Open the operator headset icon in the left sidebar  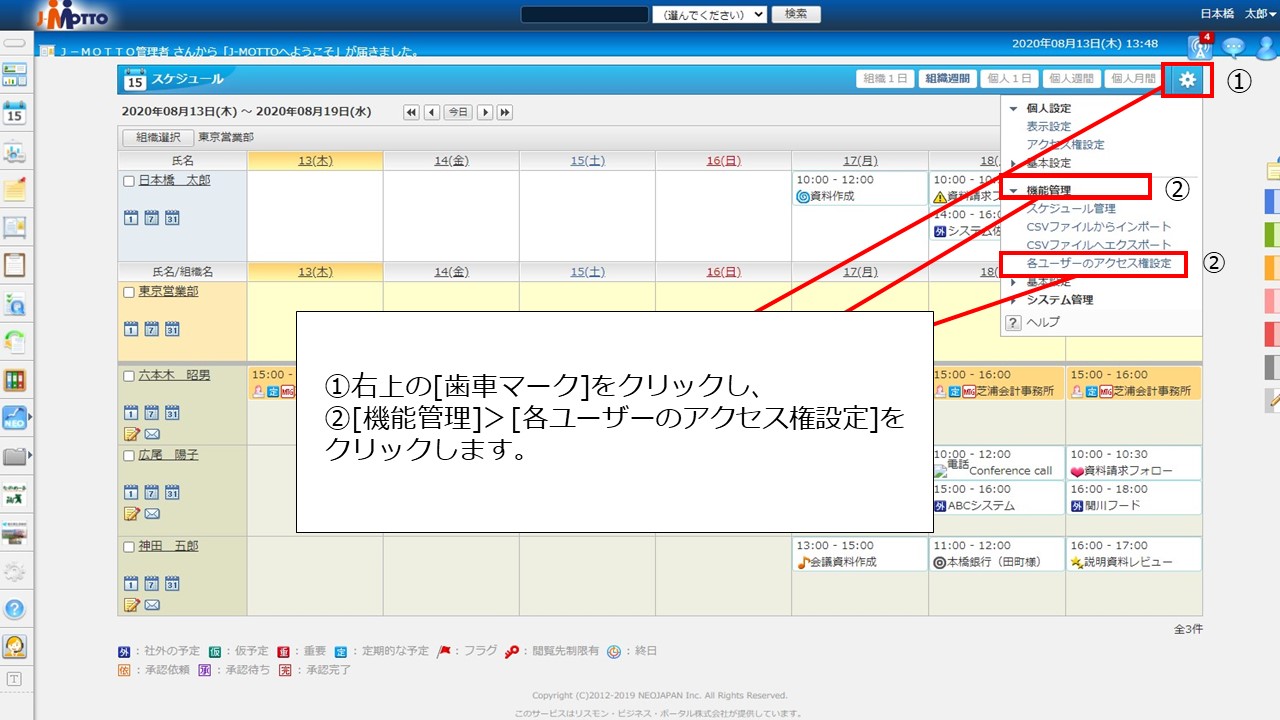click(15, 647)
